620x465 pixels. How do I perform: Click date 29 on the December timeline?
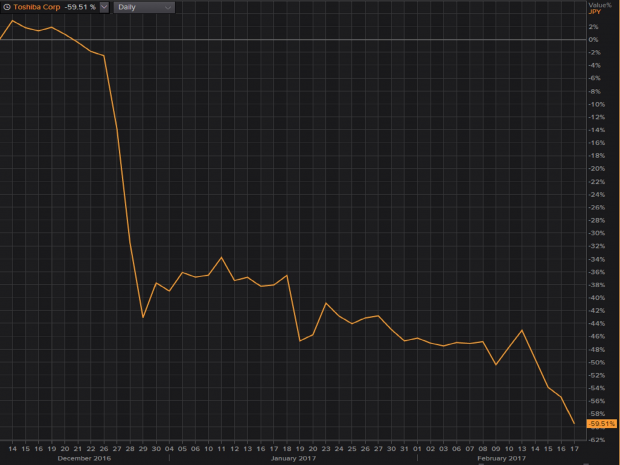point(143,449)
